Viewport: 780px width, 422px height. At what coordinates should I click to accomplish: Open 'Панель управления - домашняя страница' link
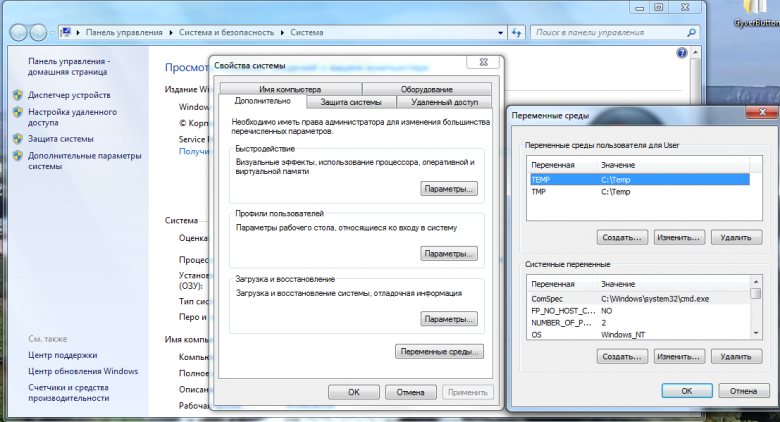point(69,66)
